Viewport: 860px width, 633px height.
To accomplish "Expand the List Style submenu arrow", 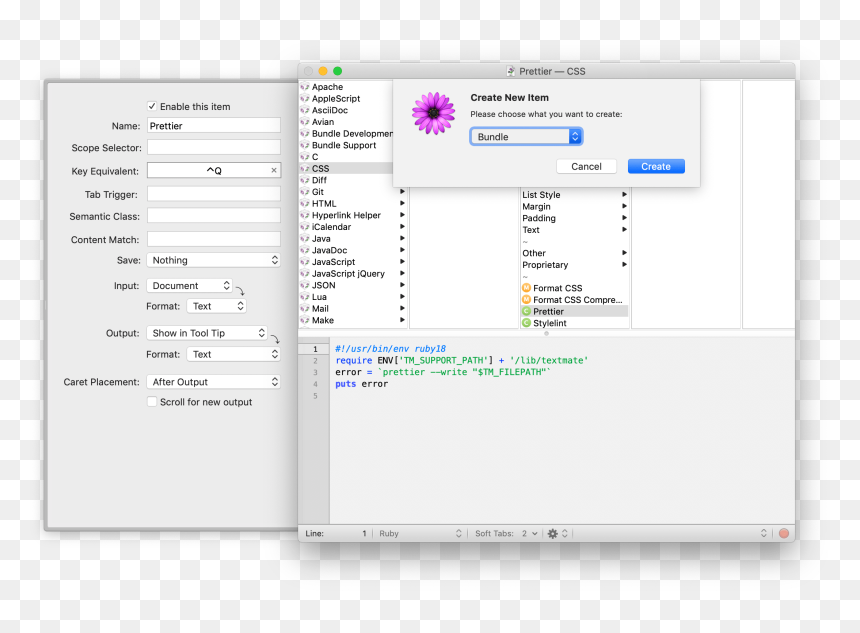I will coord(624,195).
